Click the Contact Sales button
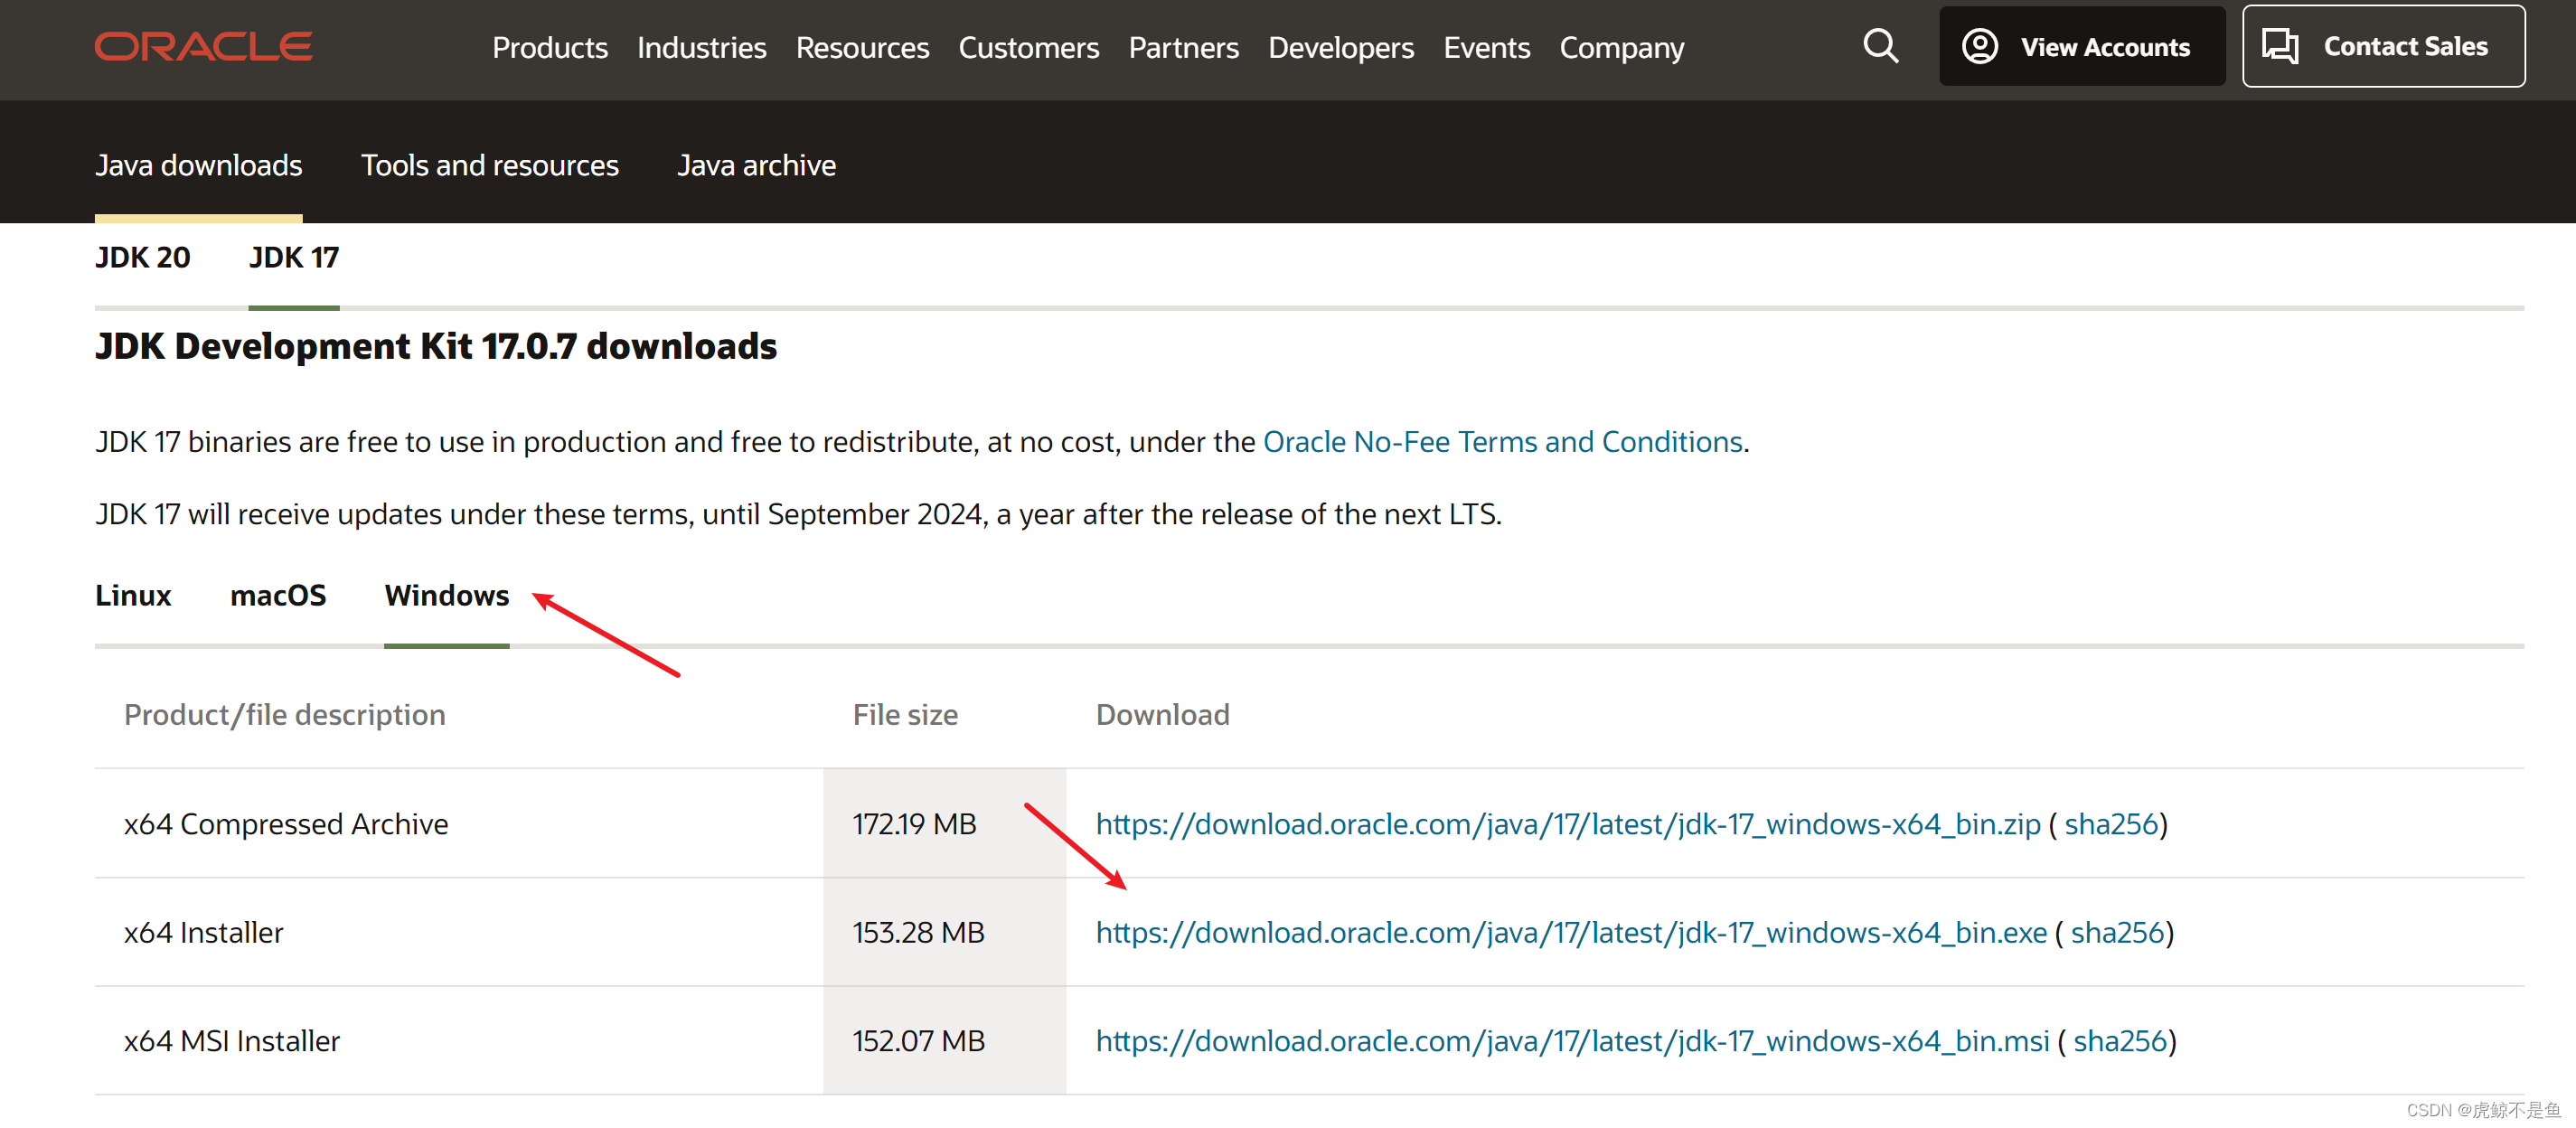The image size is (2576, 1128). click(x=2383, y=46)
